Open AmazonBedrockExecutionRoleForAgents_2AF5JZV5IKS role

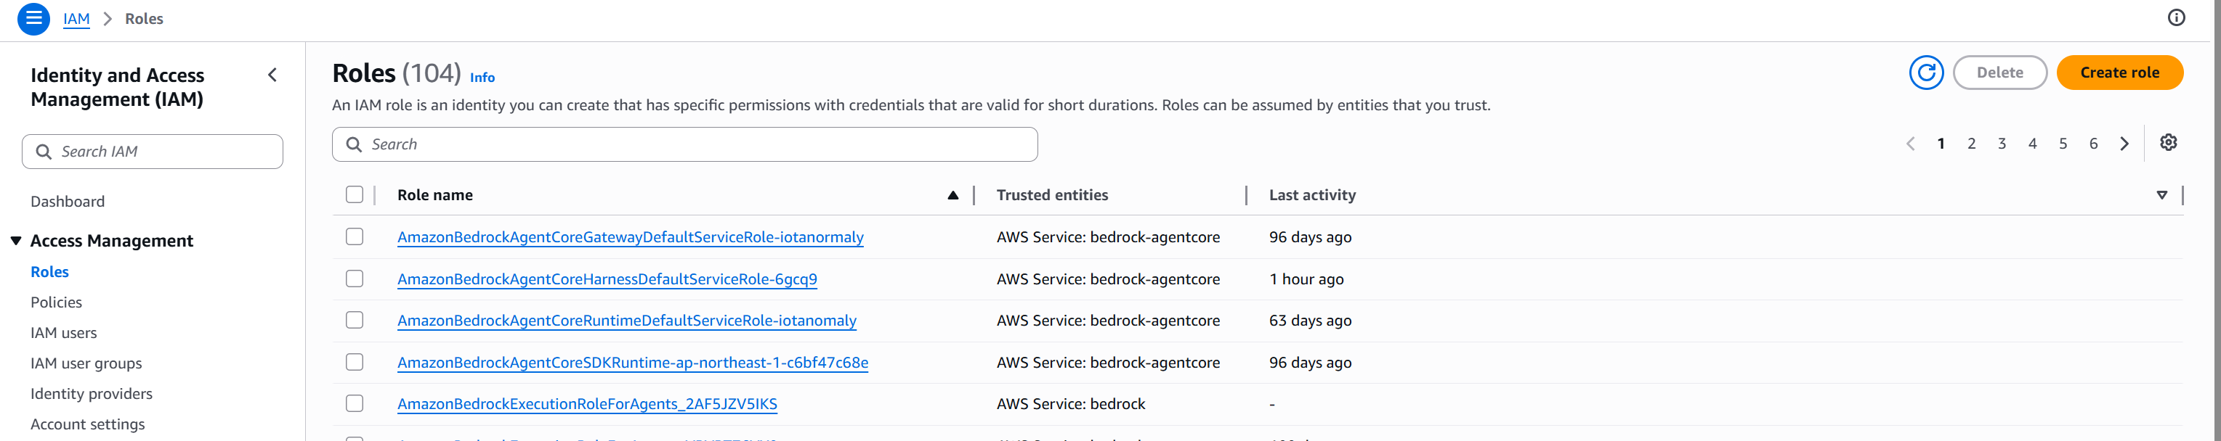pyautogui.click(x=587, y=404)
